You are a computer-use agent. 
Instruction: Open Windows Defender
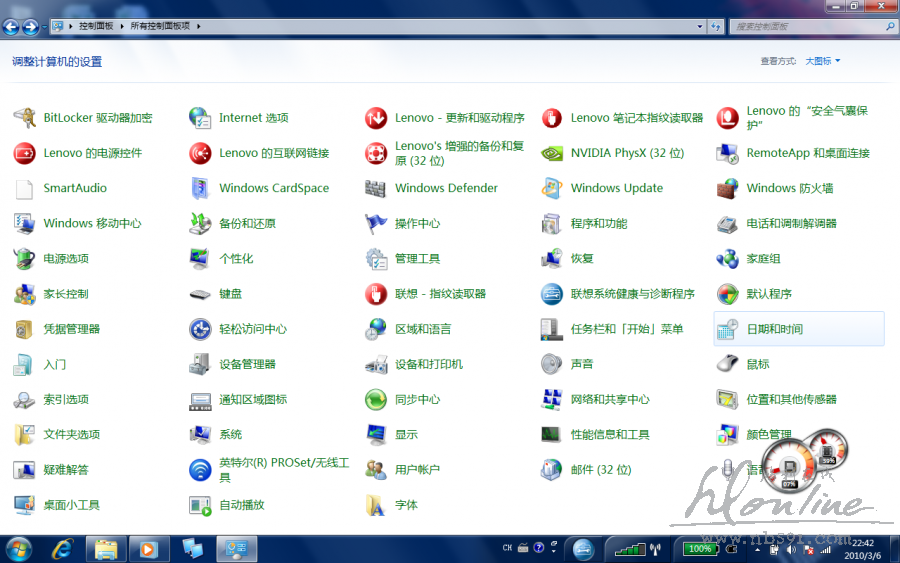(446, 188)
